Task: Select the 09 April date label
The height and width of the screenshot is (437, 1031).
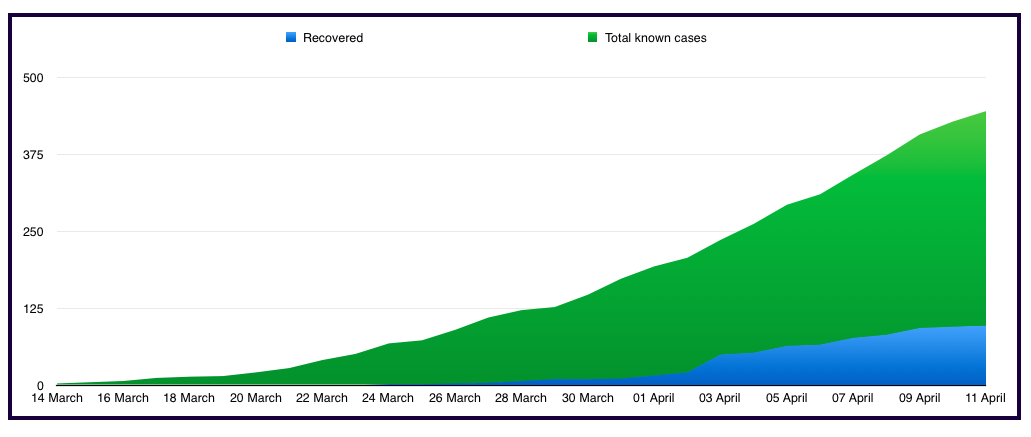Action: click(919, 398)
